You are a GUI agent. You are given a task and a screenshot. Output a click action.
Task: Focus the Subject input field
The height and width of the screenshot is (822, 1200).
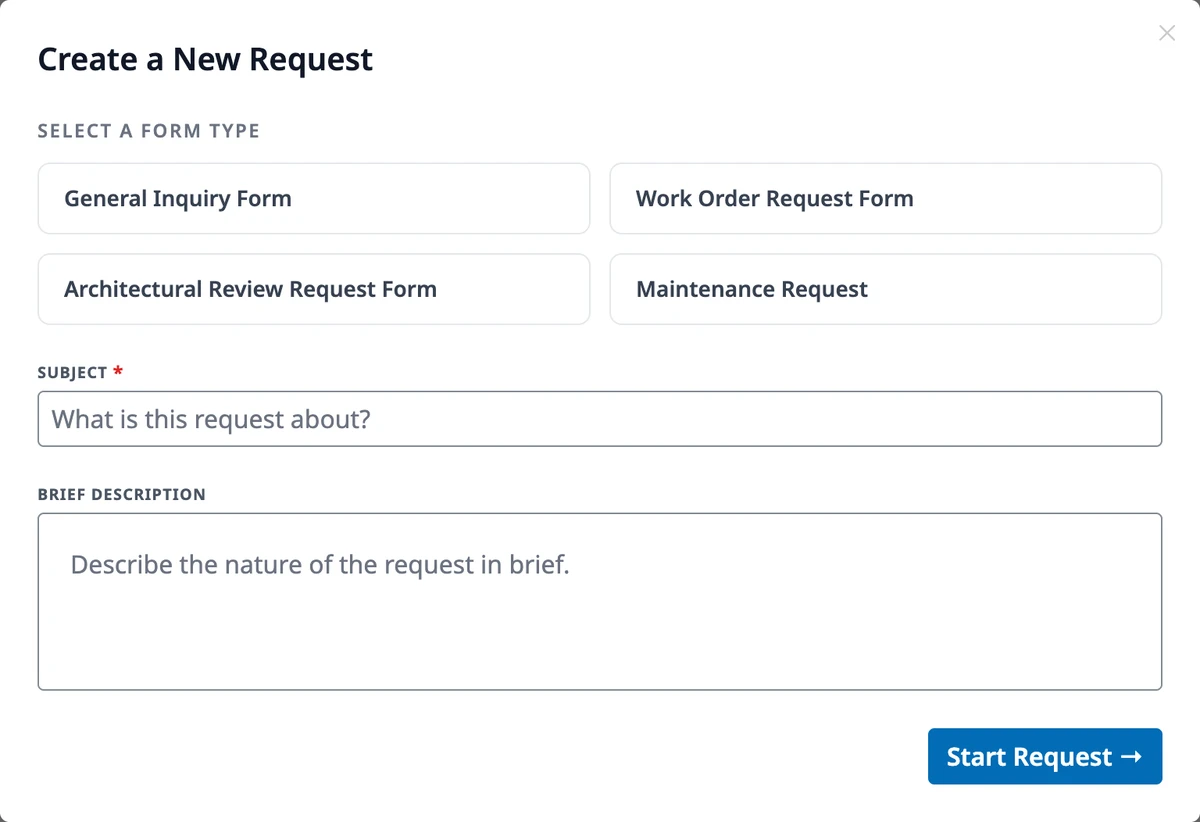pyautogui.click(x=600, y=419)
